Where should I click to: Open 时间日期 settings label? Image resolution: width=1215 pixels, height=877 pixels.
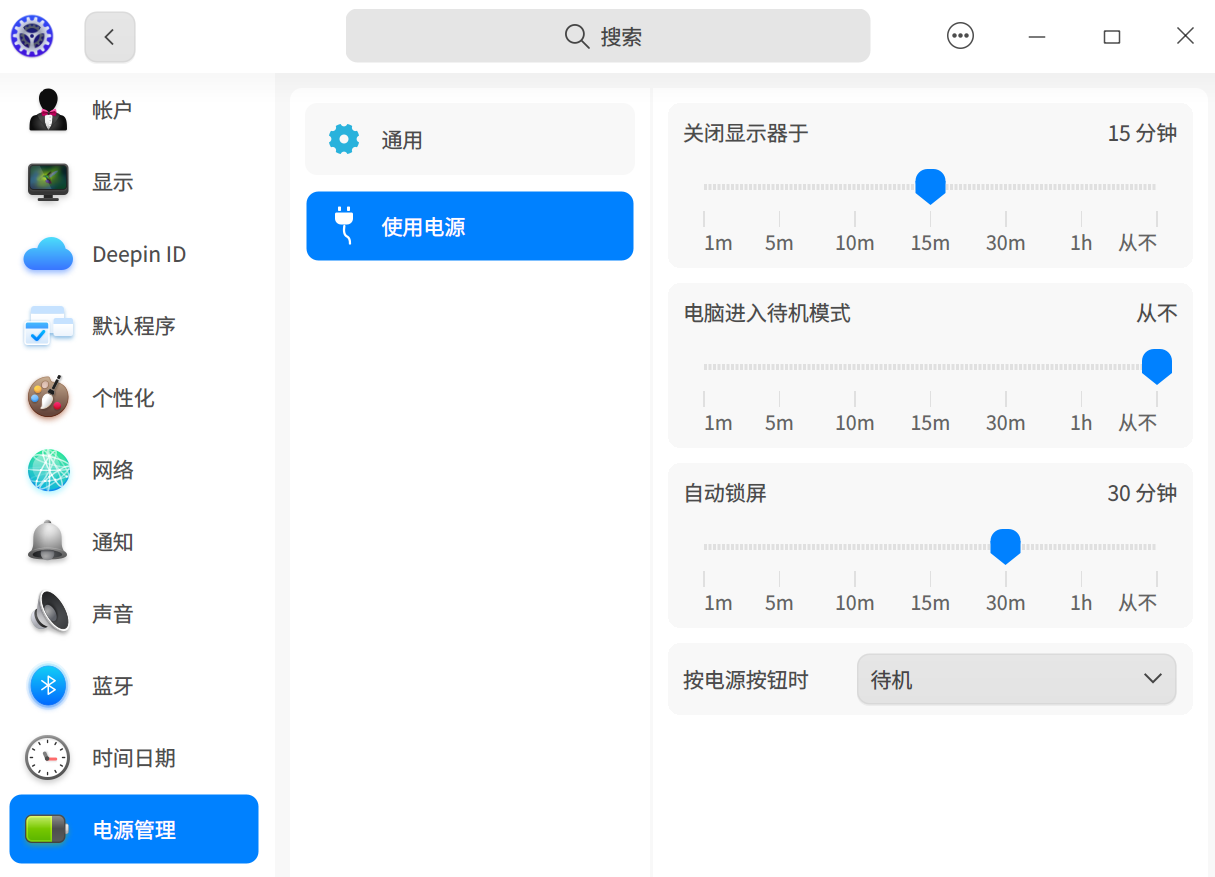point(134,758)
